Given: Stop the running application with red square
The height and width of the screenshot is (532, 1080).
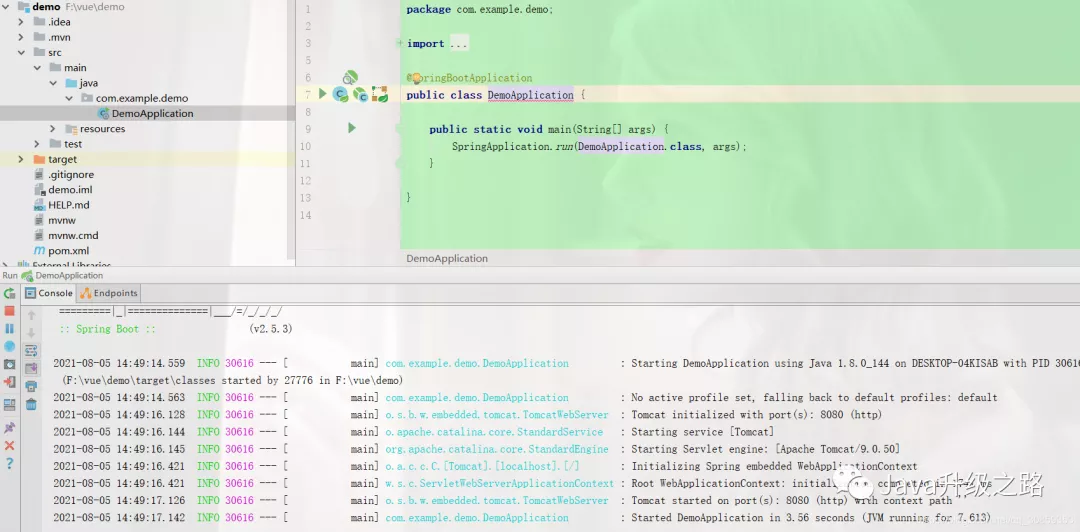Looking at the screenshot, I should click(10, 311).
